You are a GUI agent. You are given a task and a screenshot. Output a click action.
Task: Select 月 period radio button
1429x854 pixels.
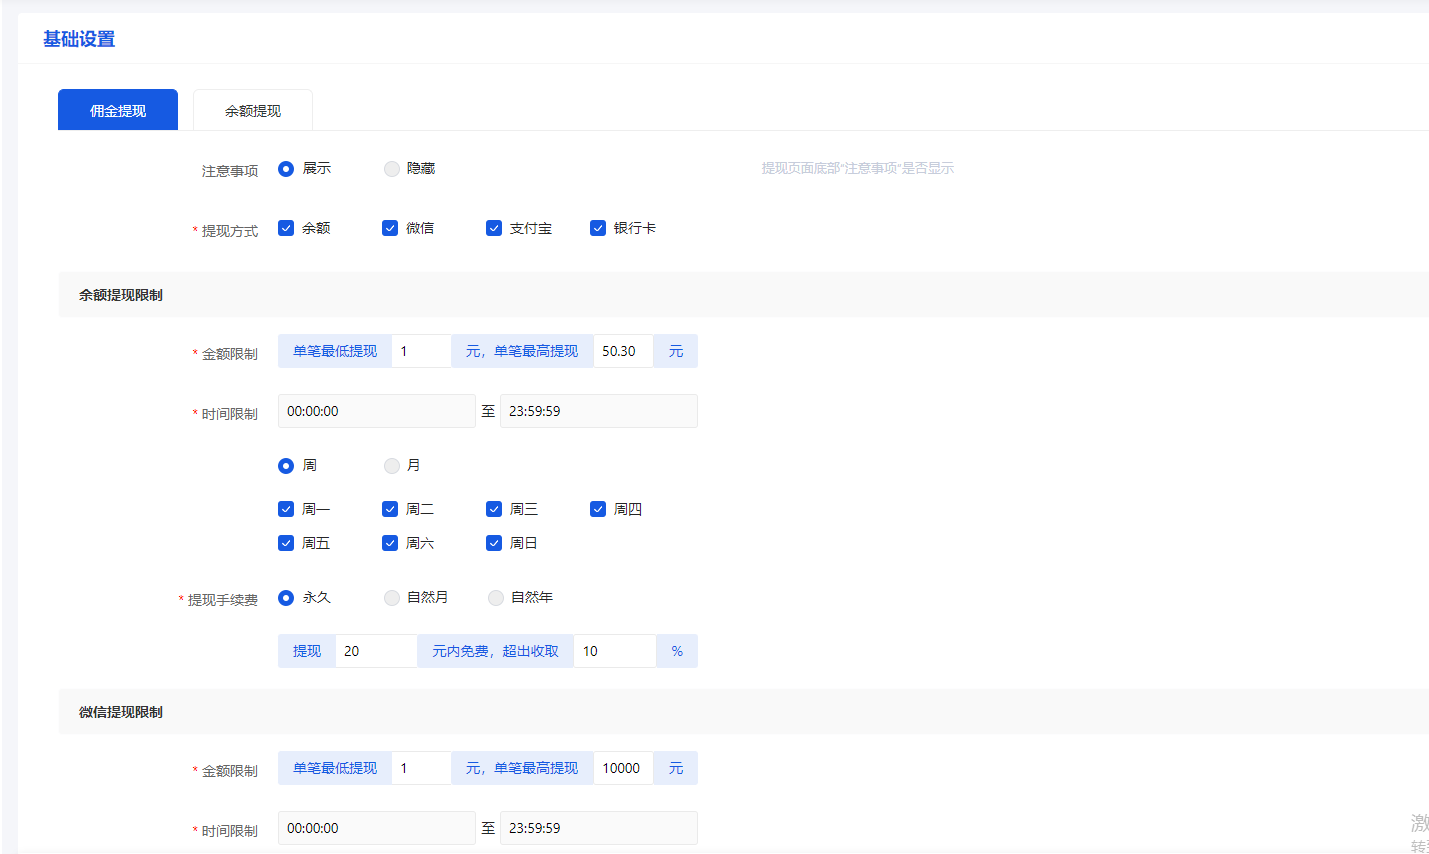pyautogui.click(x=392, y=466)
